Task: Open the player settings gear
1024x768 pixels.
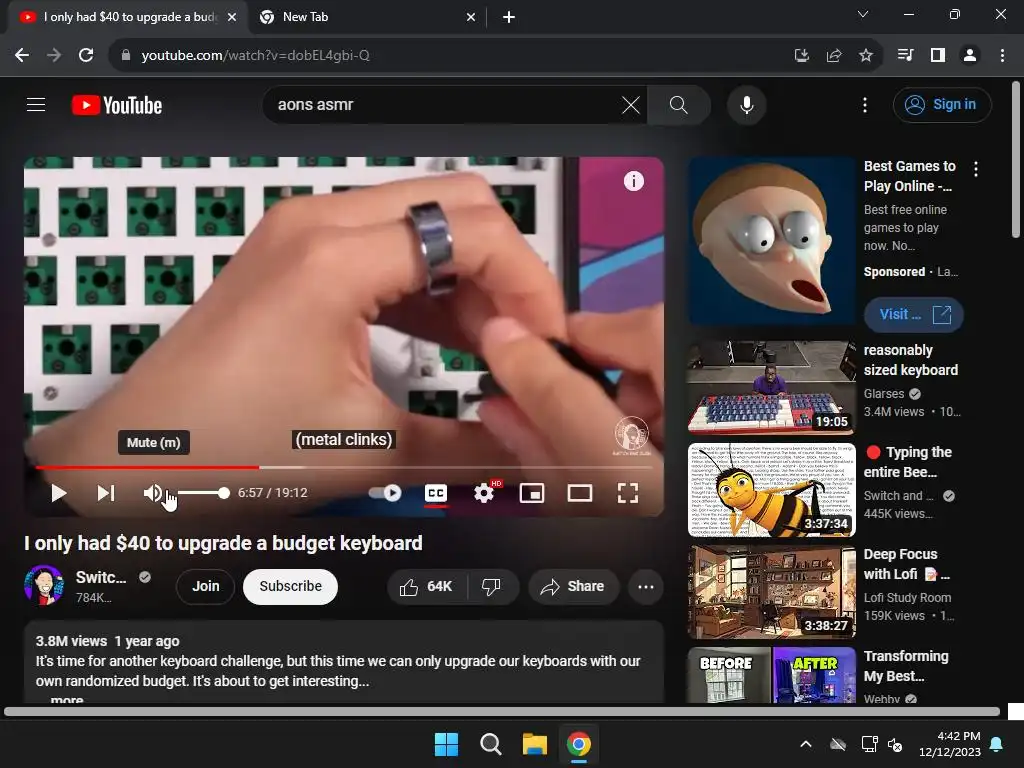Action: 484,493
